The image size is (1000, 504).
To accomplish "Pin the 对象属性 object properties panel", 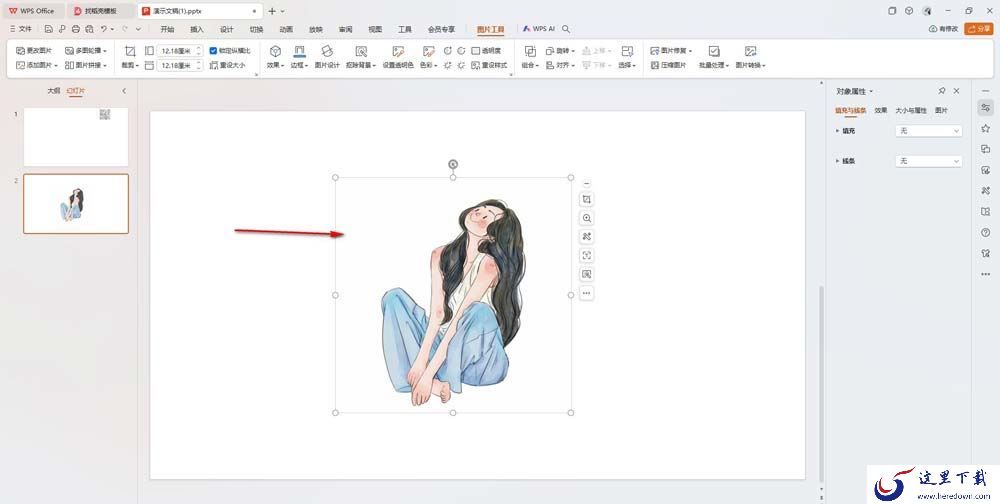I will [x=942, y=91].
